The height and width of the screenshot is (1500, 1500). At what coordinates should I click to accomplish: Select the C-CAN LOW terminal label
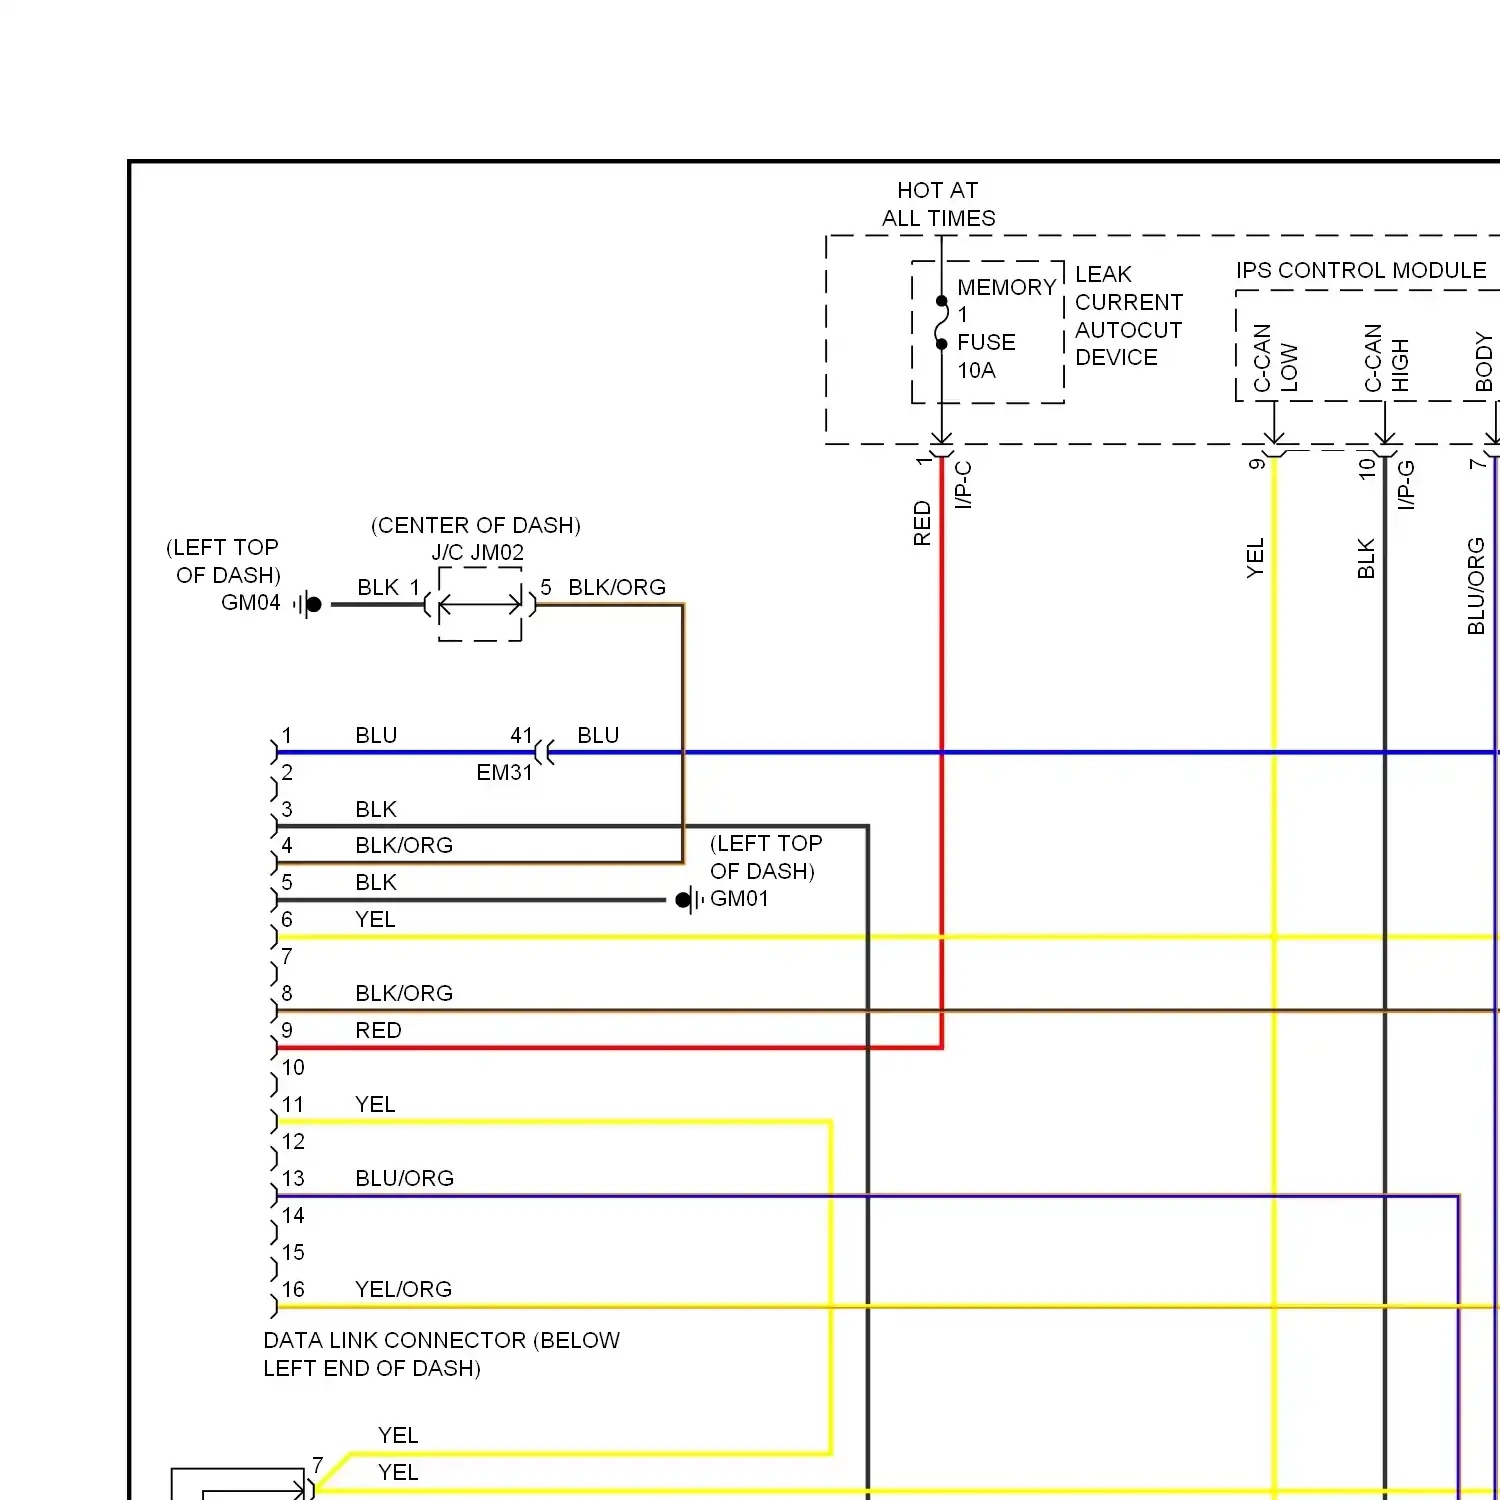[x=1275, y=358]
